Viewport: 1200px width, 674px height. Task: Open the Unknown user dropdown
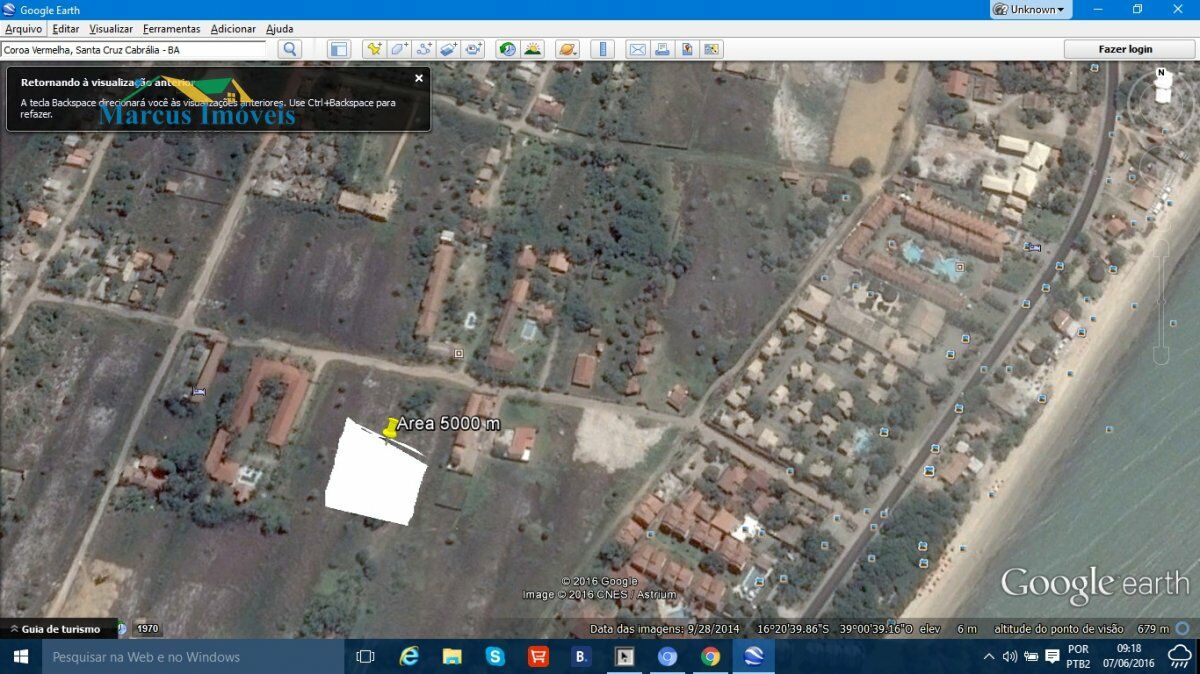[1031, 10]
